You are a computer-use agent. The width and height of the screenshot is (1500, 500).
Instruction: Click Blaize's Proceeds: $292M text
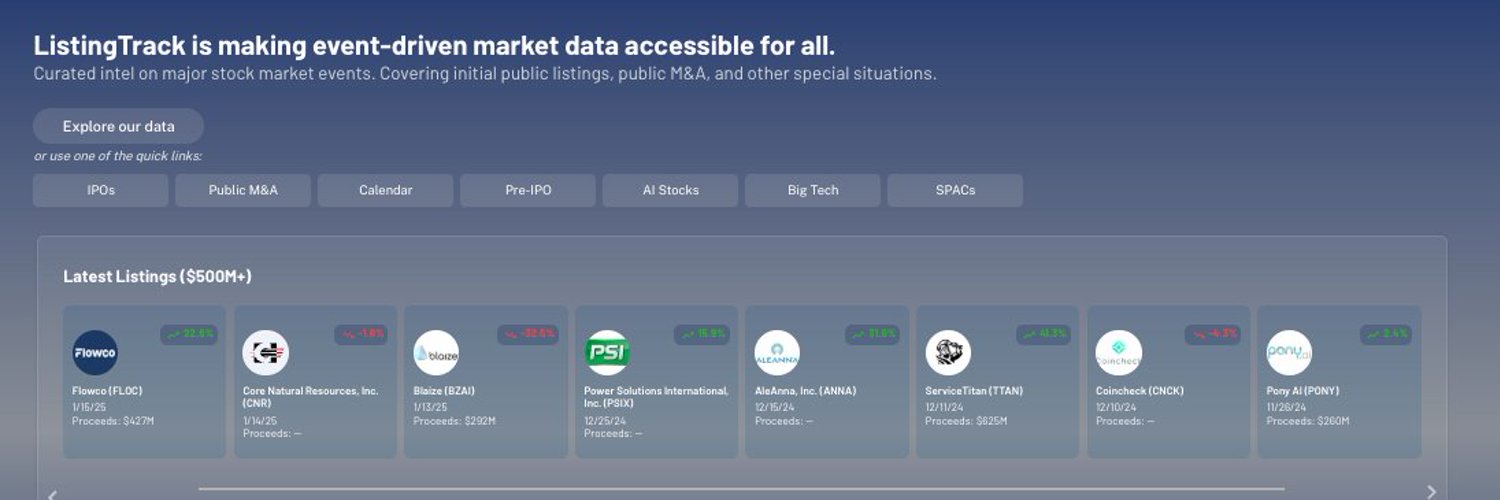pos(454,421)
